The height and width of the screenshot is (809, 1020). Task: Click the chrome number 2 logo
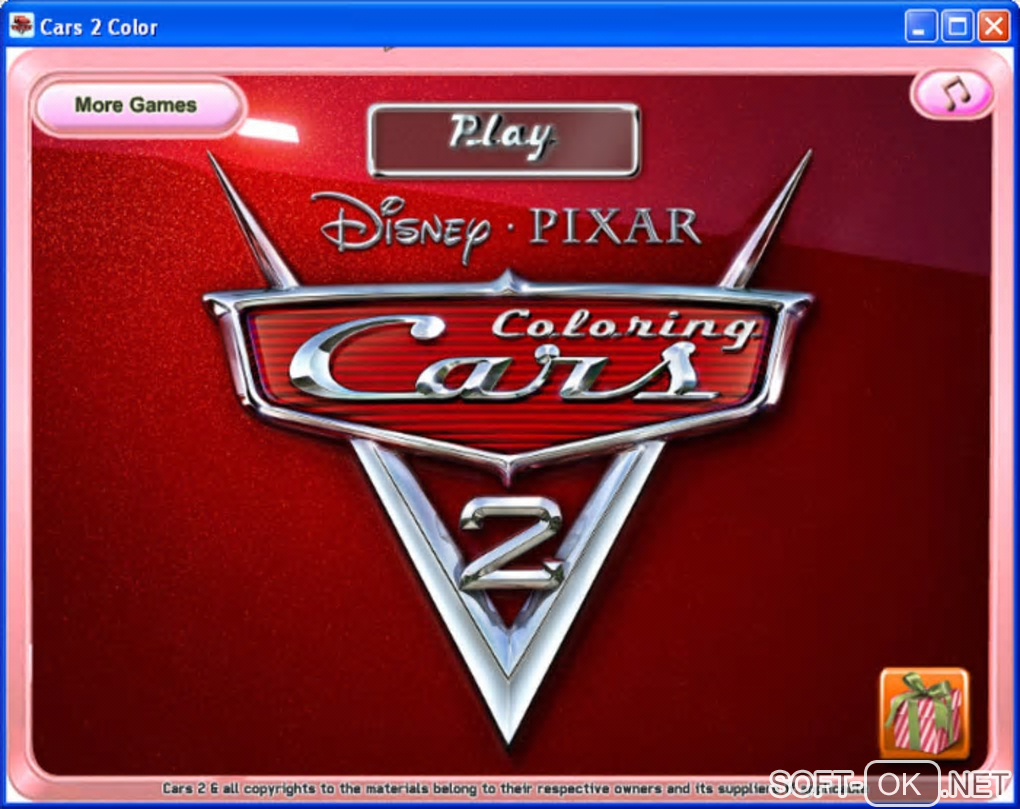pyautogui.click(x=511, y=544)
